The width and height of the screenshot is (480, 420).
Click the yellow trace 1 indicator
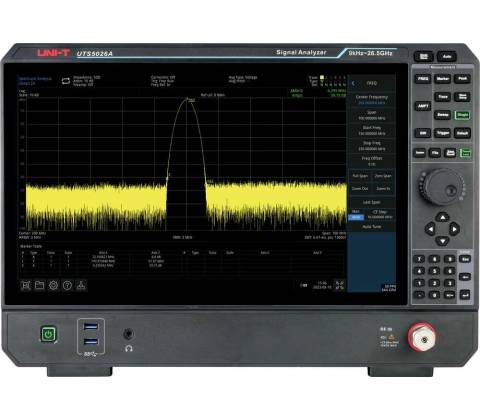pos(322,77)
